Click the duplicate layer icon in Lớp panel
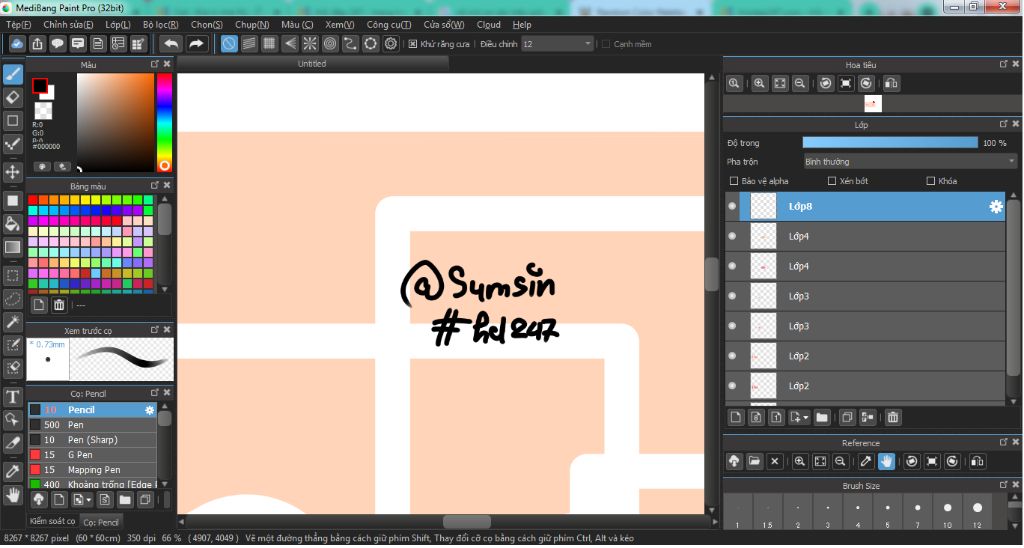 pyautogui.click(x=847, y=417)
